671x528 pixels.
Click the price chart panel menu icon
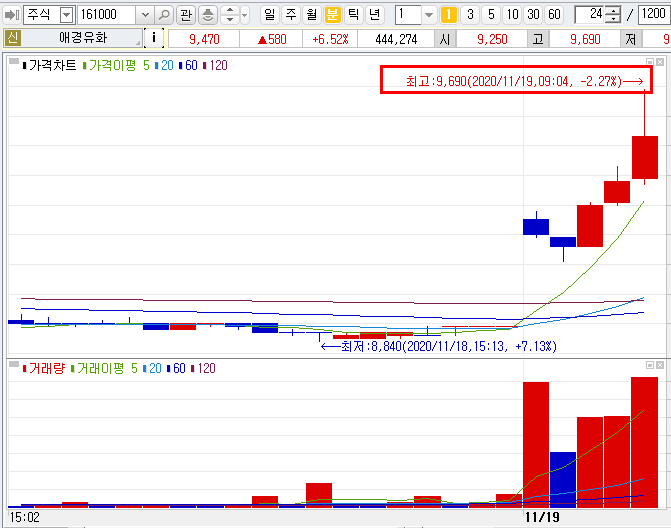(14, 62)
